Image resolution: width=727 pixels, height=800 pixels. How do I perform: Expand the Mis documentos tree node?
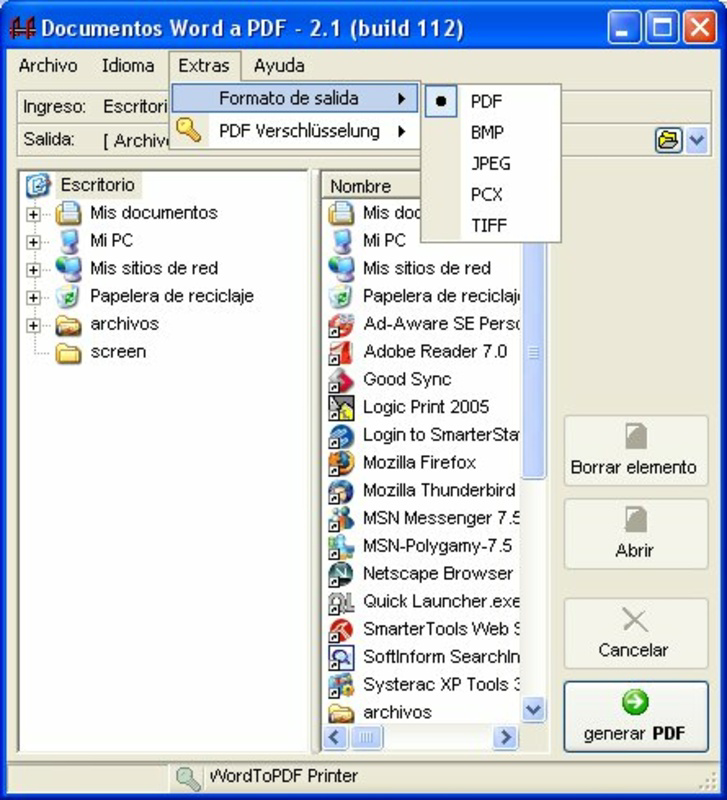click(33, 214)
